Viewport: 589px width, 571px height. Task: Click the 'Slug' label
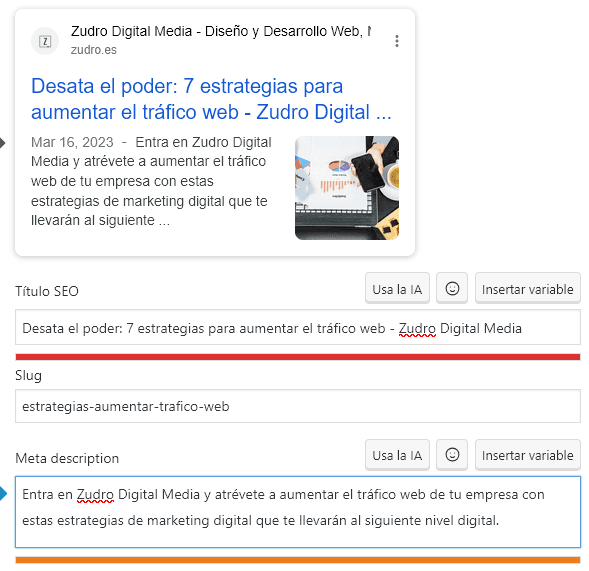[29, 375]
